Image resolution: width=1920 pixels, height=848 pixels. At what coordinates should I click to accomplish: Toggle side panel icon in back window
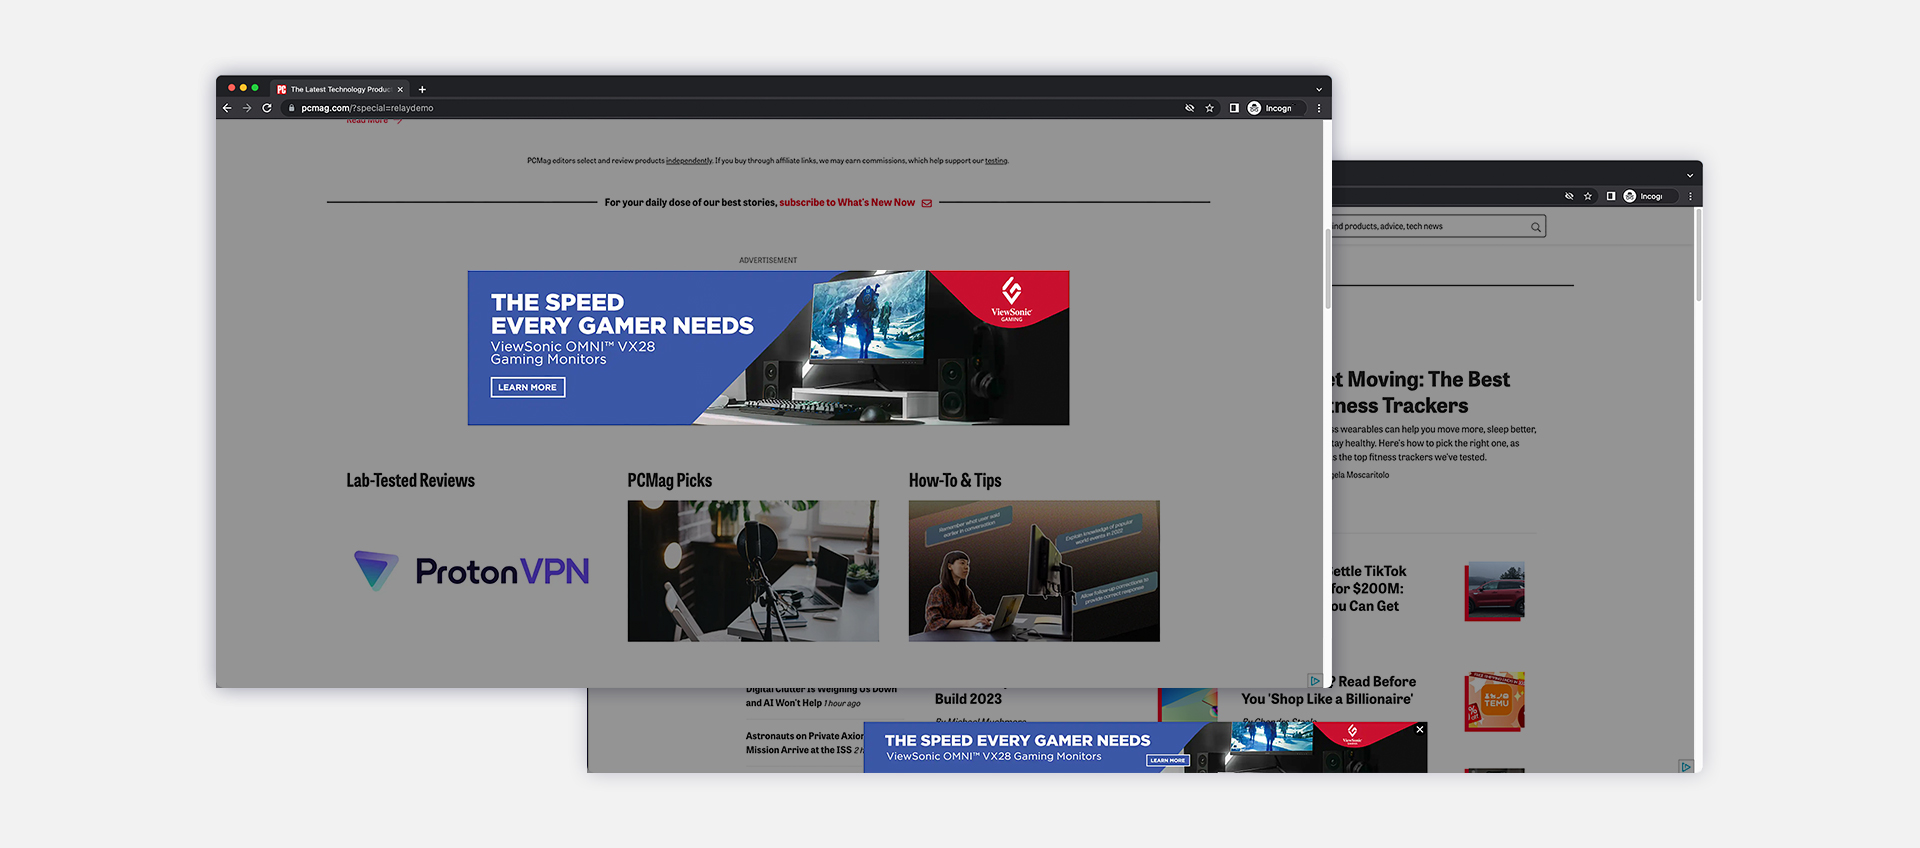pyautogui.click(x=1611, y=196)
